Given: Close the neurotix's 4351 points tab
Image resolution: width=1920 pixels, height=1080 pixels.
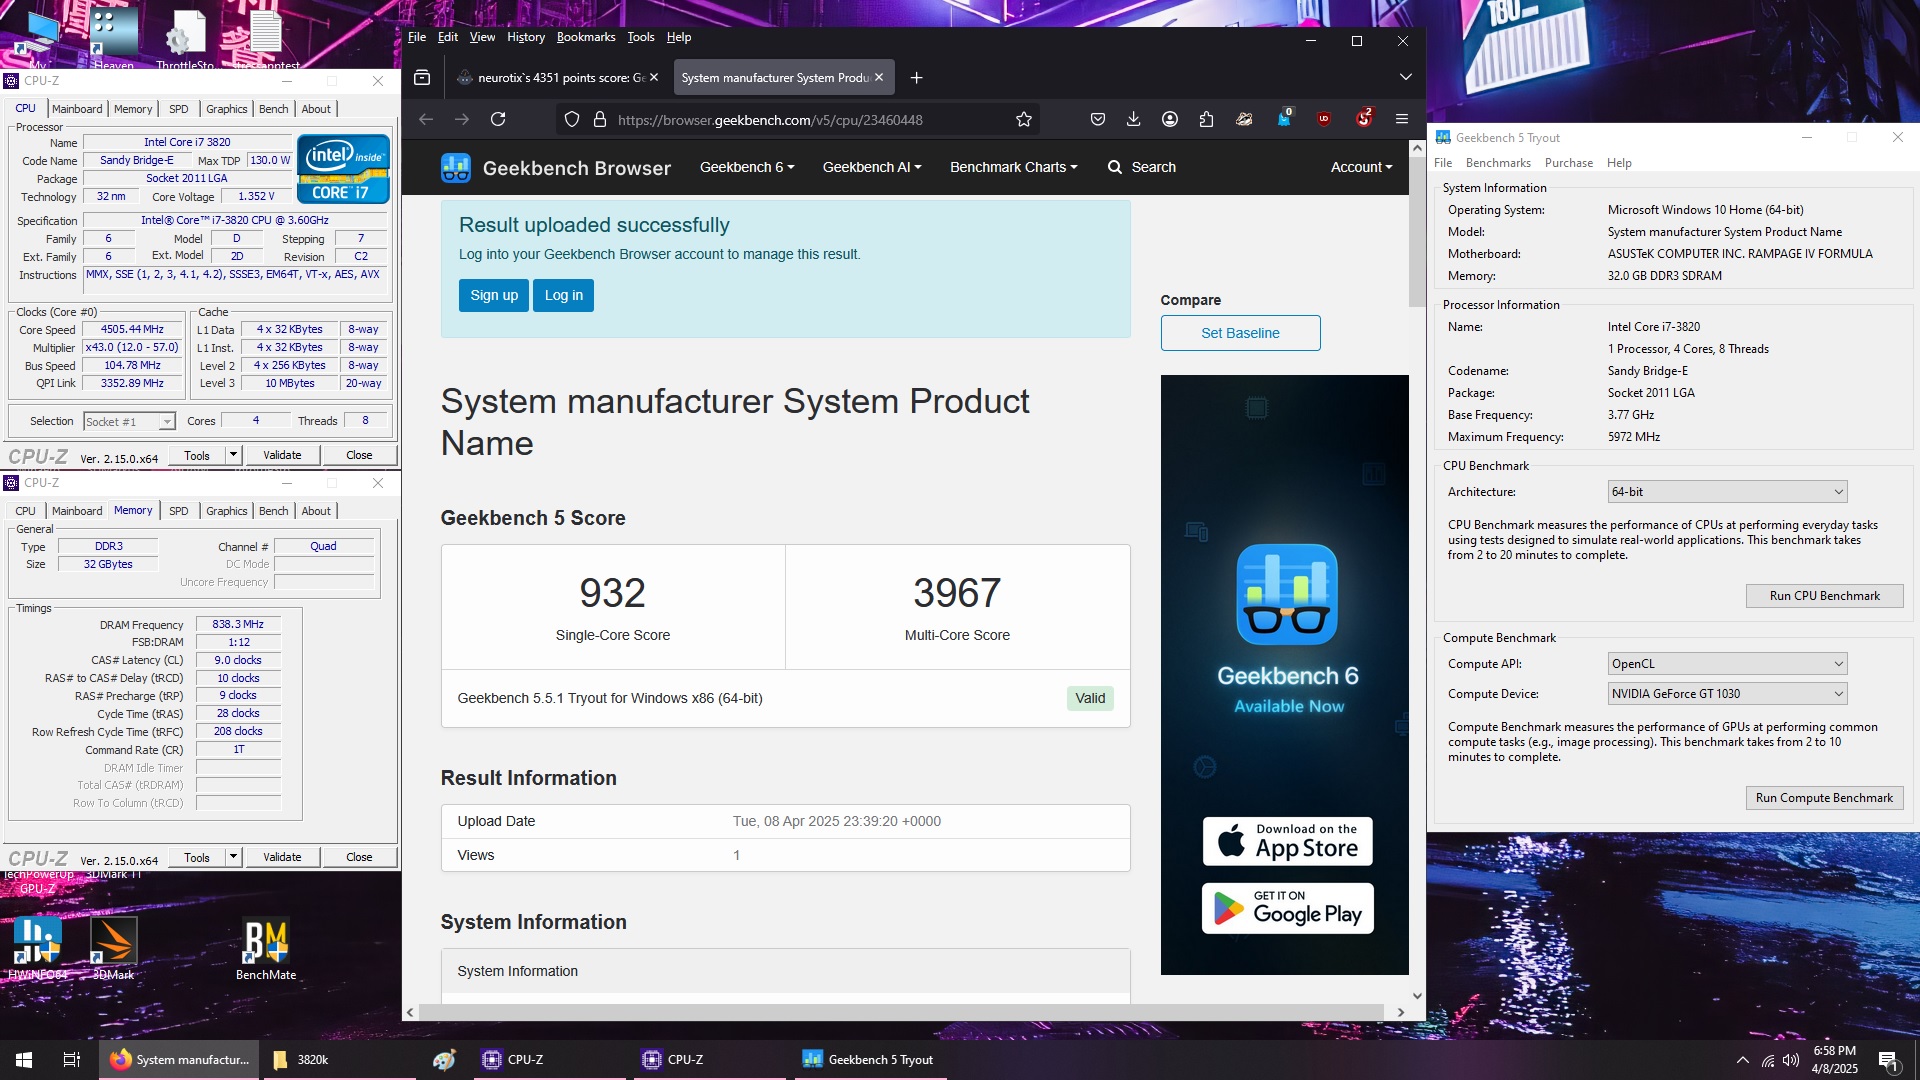Looking at the screenshot, I should (x=654, y=77).
